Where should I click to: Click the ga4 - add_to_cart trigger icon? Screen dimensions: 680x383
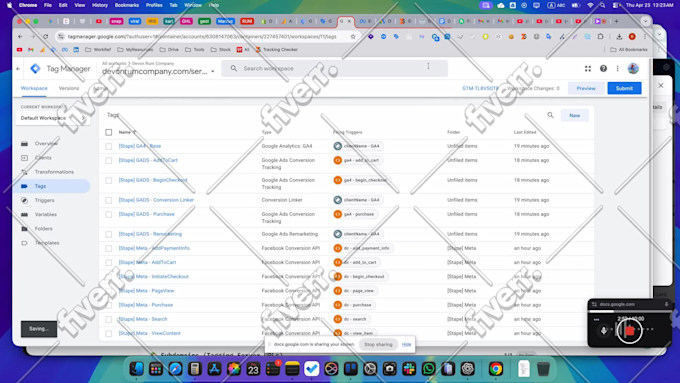[x=338, y=160]
